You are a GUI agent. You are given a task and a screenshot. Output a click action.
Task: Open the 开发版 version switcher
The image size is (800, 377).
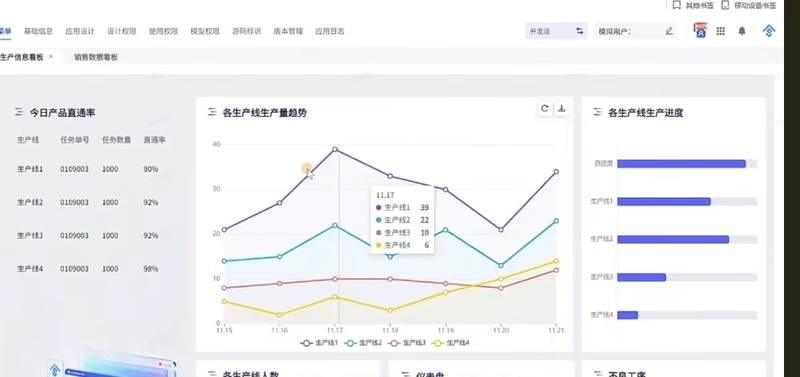pyautogui.click(x=556, y=31)
